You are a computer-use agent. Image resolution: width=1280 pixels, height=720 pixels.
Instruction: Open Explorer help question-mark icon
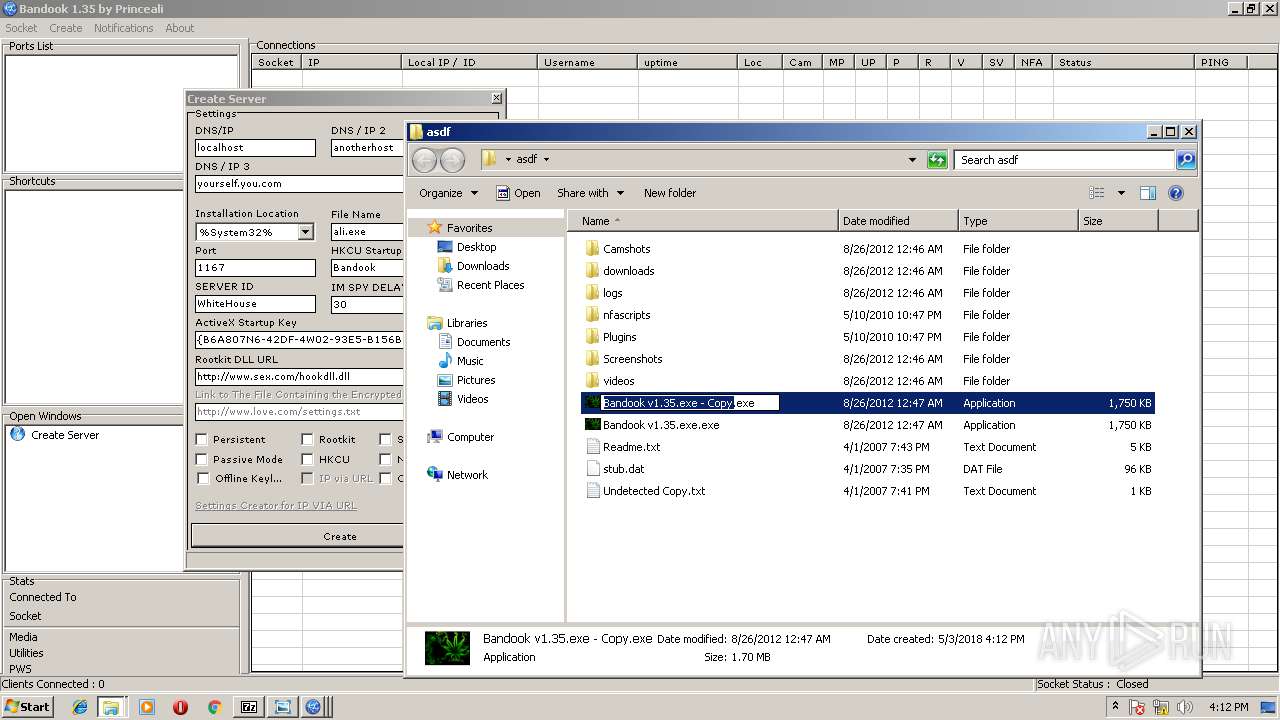[1176, 193]
